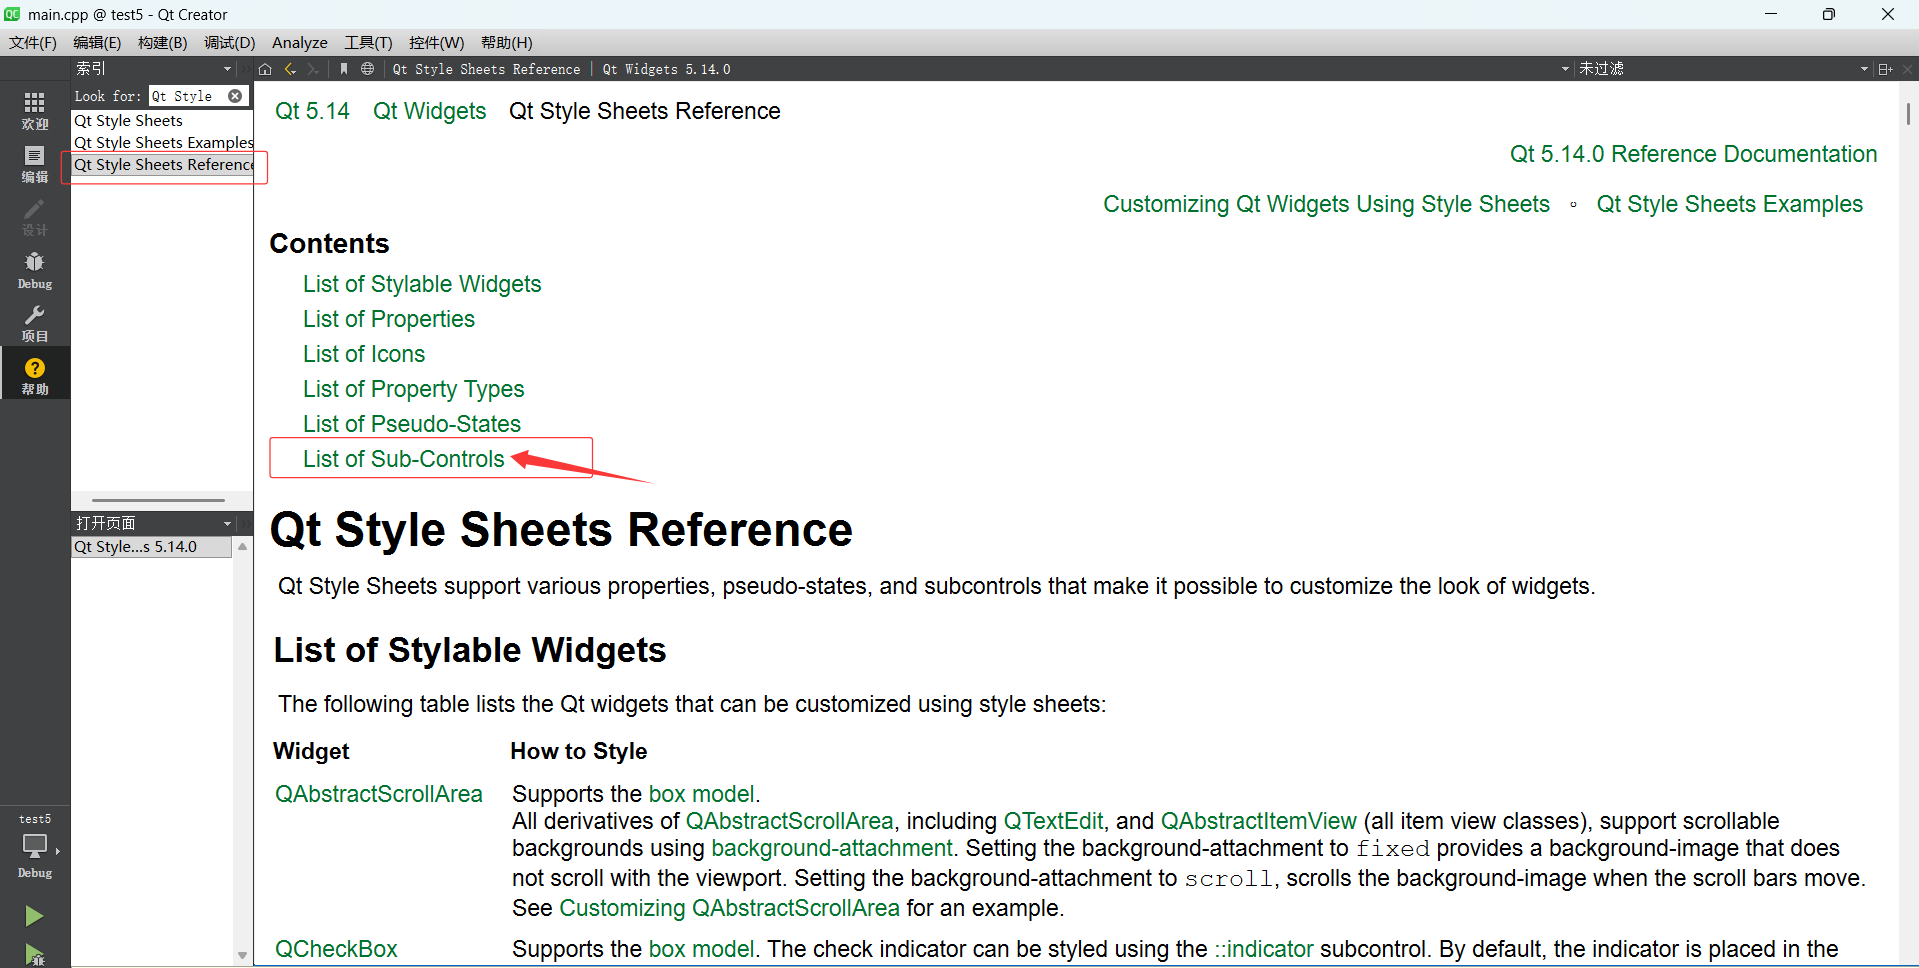The width and height of the screenshot is (1919, 968).
Task: Click the open pages list scroll-up arrow
Action: coord(242,547)
